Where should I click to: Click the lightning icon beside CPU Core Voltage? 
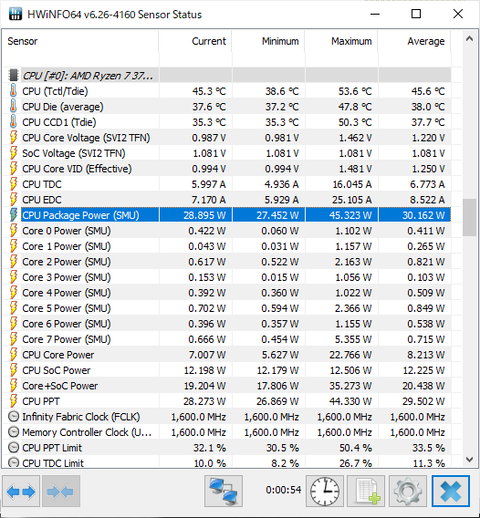click(x=13, y=138)
